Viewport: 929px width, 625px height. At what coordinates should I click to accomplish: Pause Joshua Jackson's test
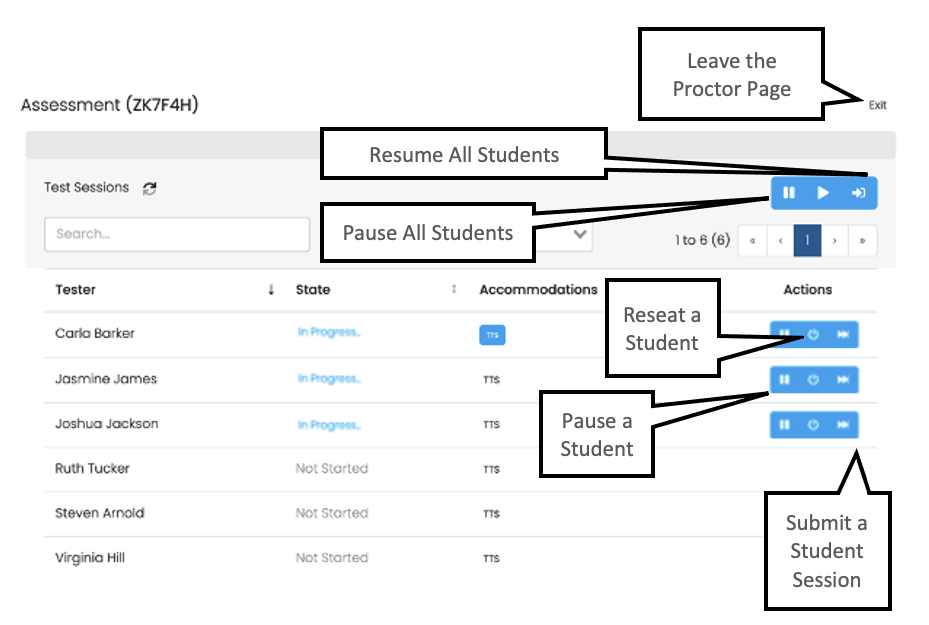785,425
